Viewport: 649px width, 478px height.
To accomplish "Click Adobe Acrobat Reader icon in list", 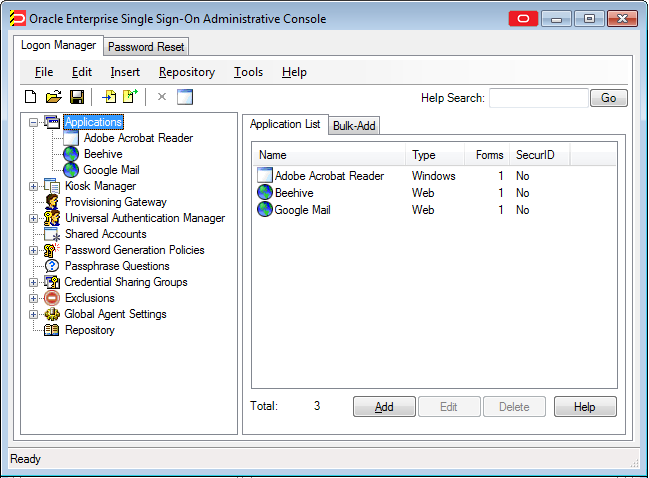I will (264, 175).
